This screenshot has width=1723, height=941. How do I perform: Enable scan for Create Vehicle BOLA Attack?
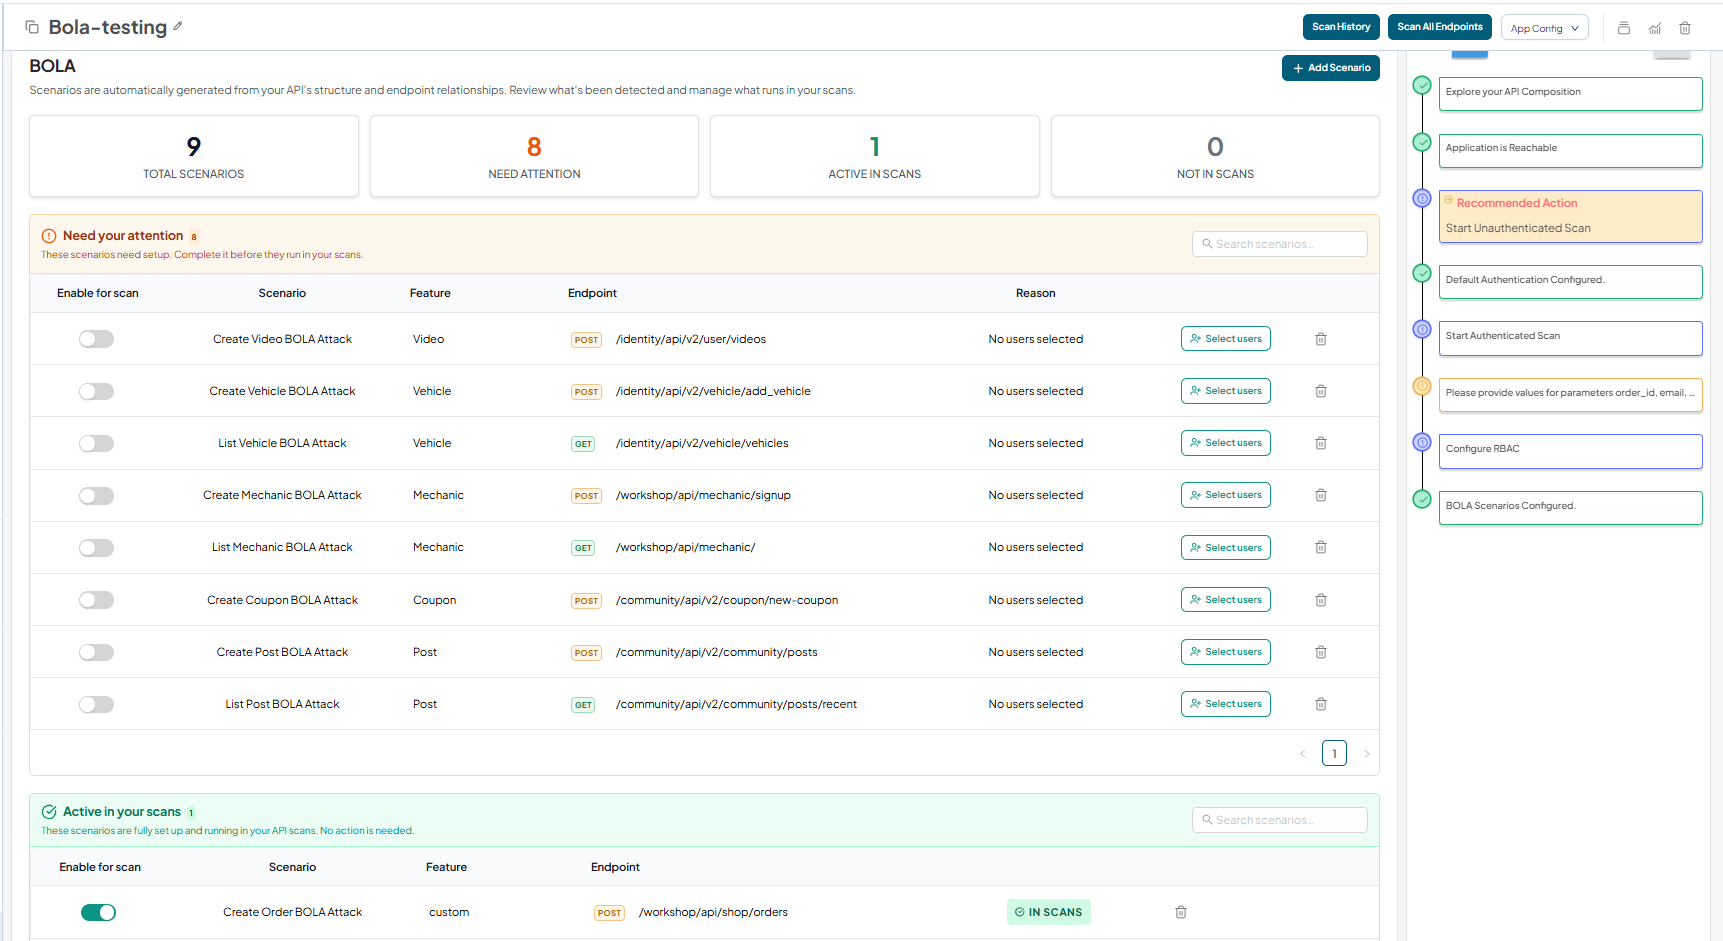pos(97,391)
